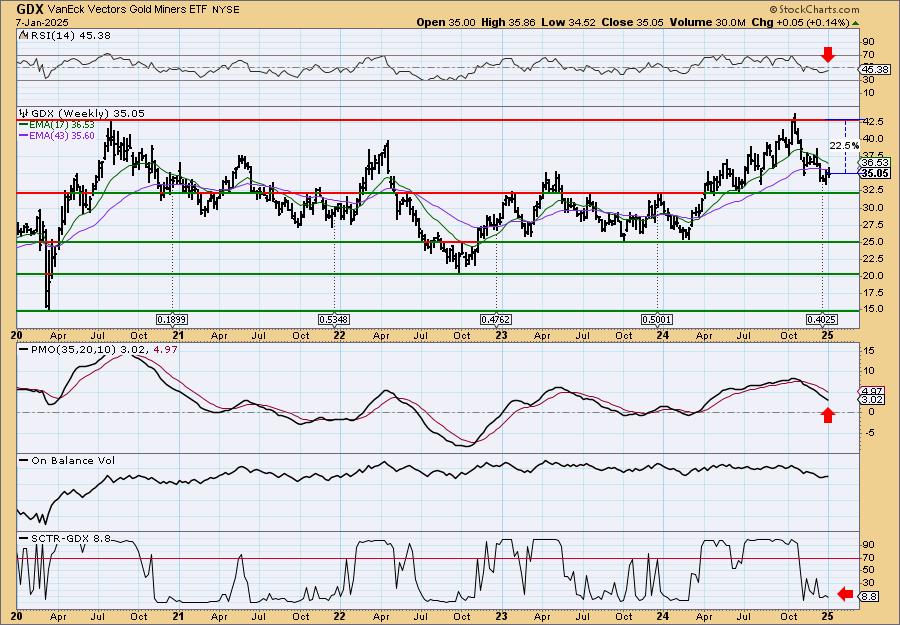Click the RSI(14) 45.38 legend label
This screenshot has height=625, width=900.
click(69, 36)
